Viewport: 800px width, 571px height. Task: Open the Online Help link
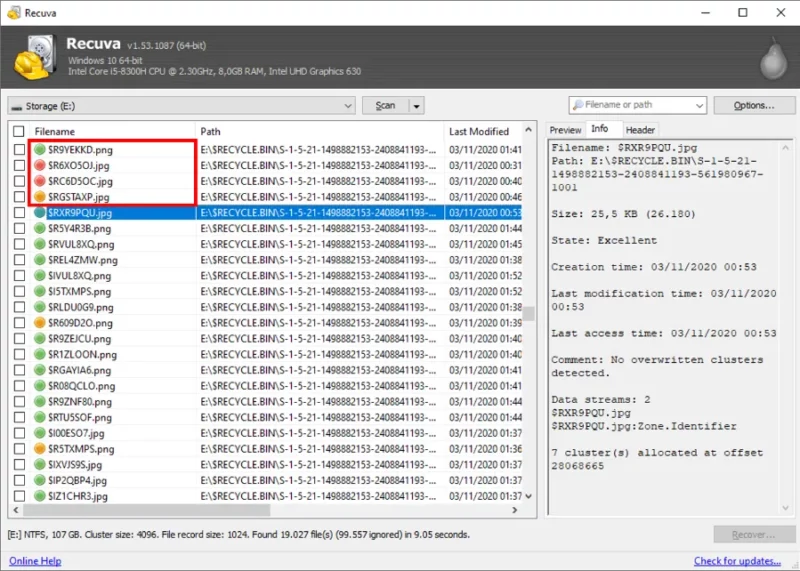tap(35, 561)
